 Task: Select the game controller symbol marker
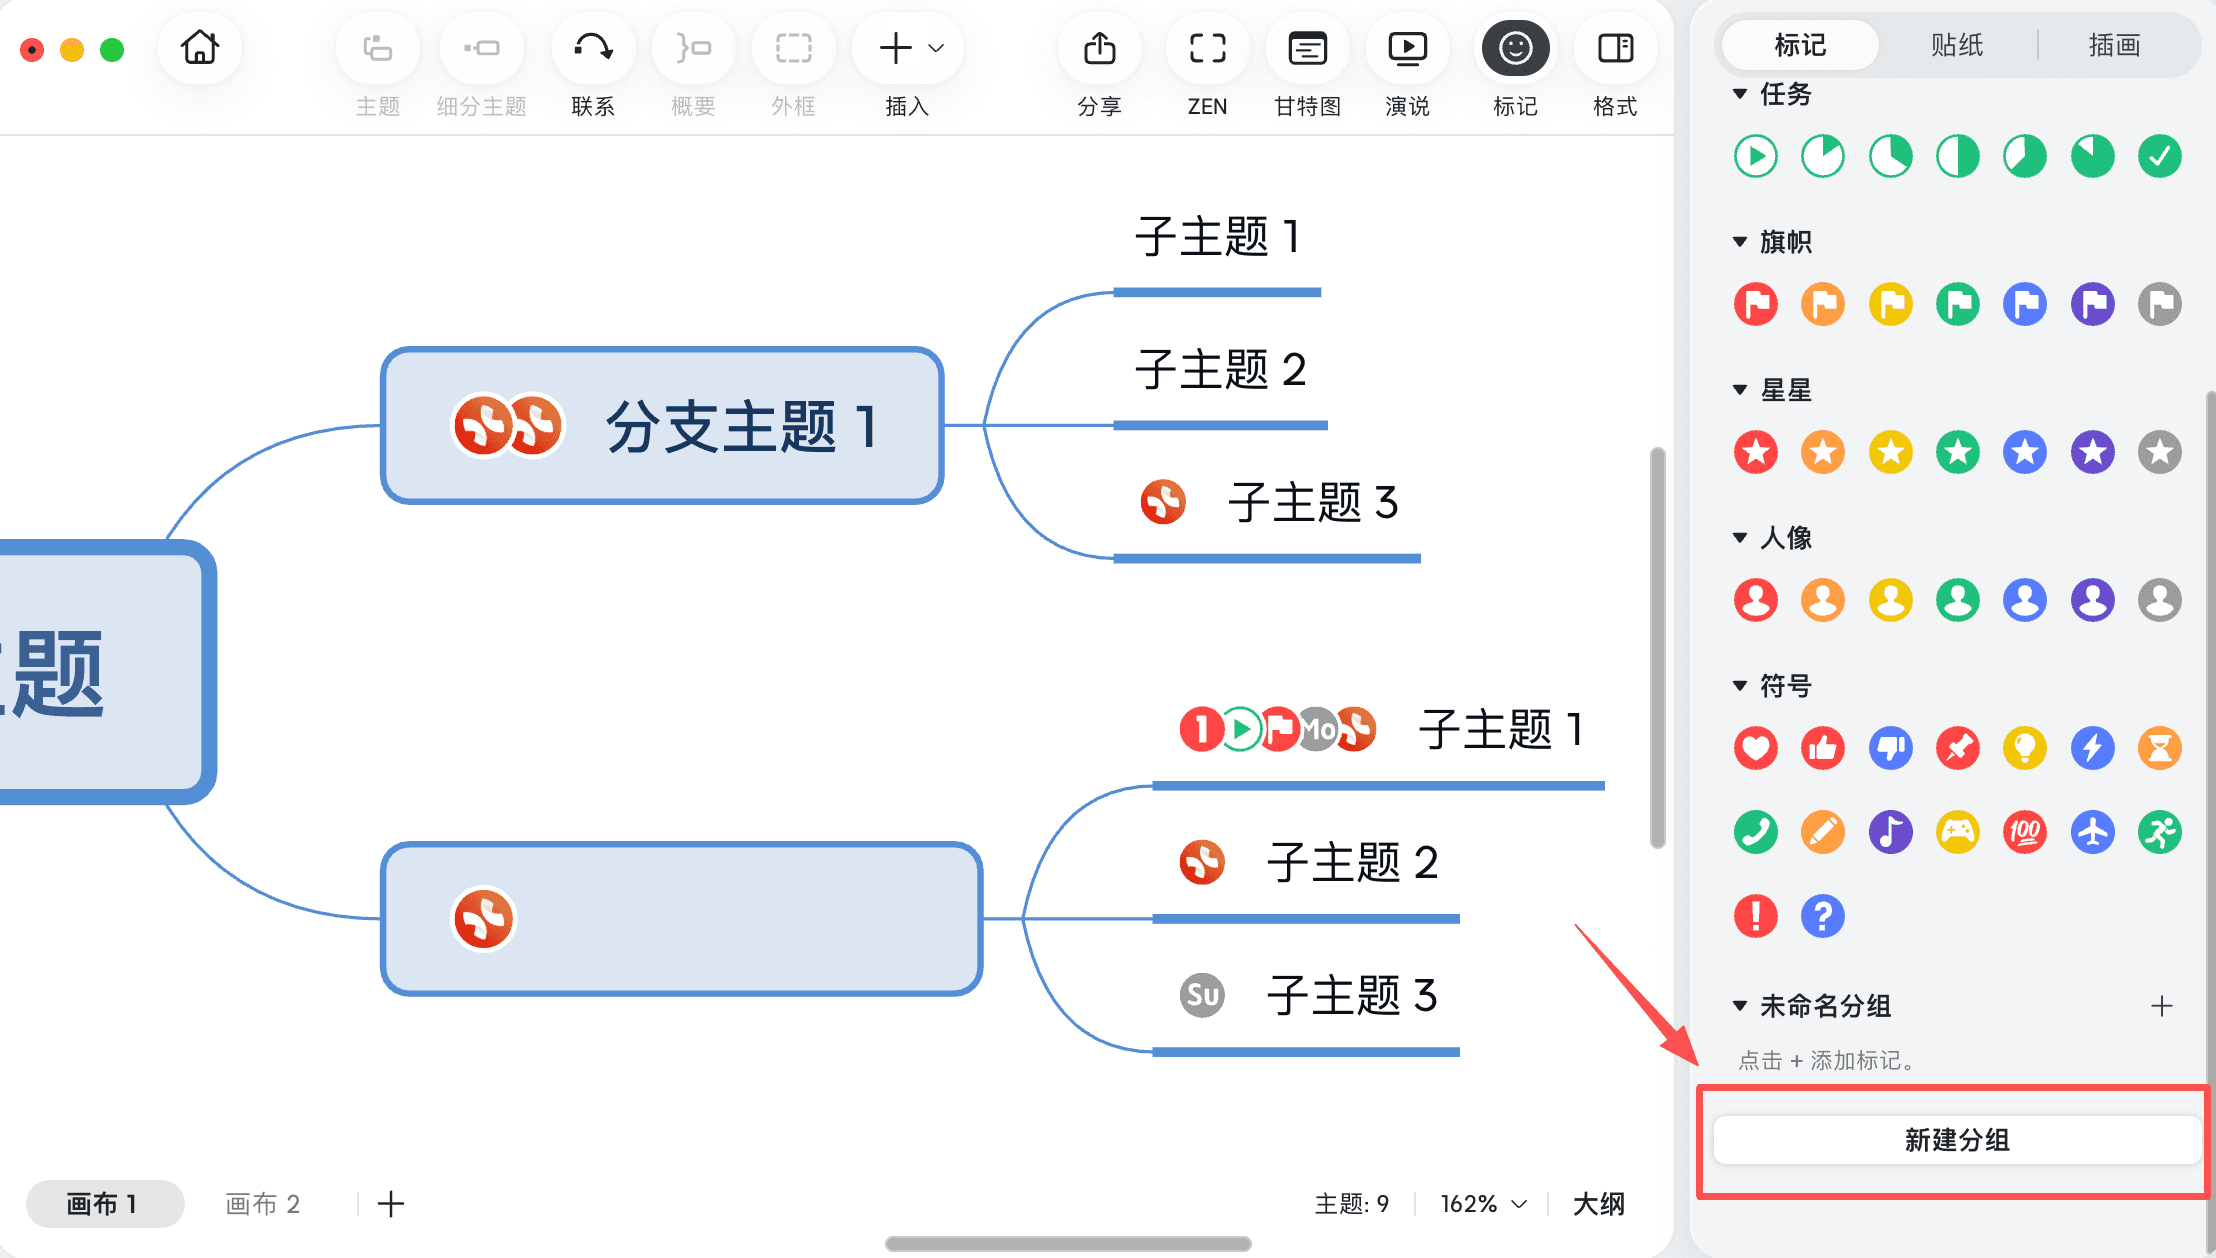click(x=1958, y=832)
